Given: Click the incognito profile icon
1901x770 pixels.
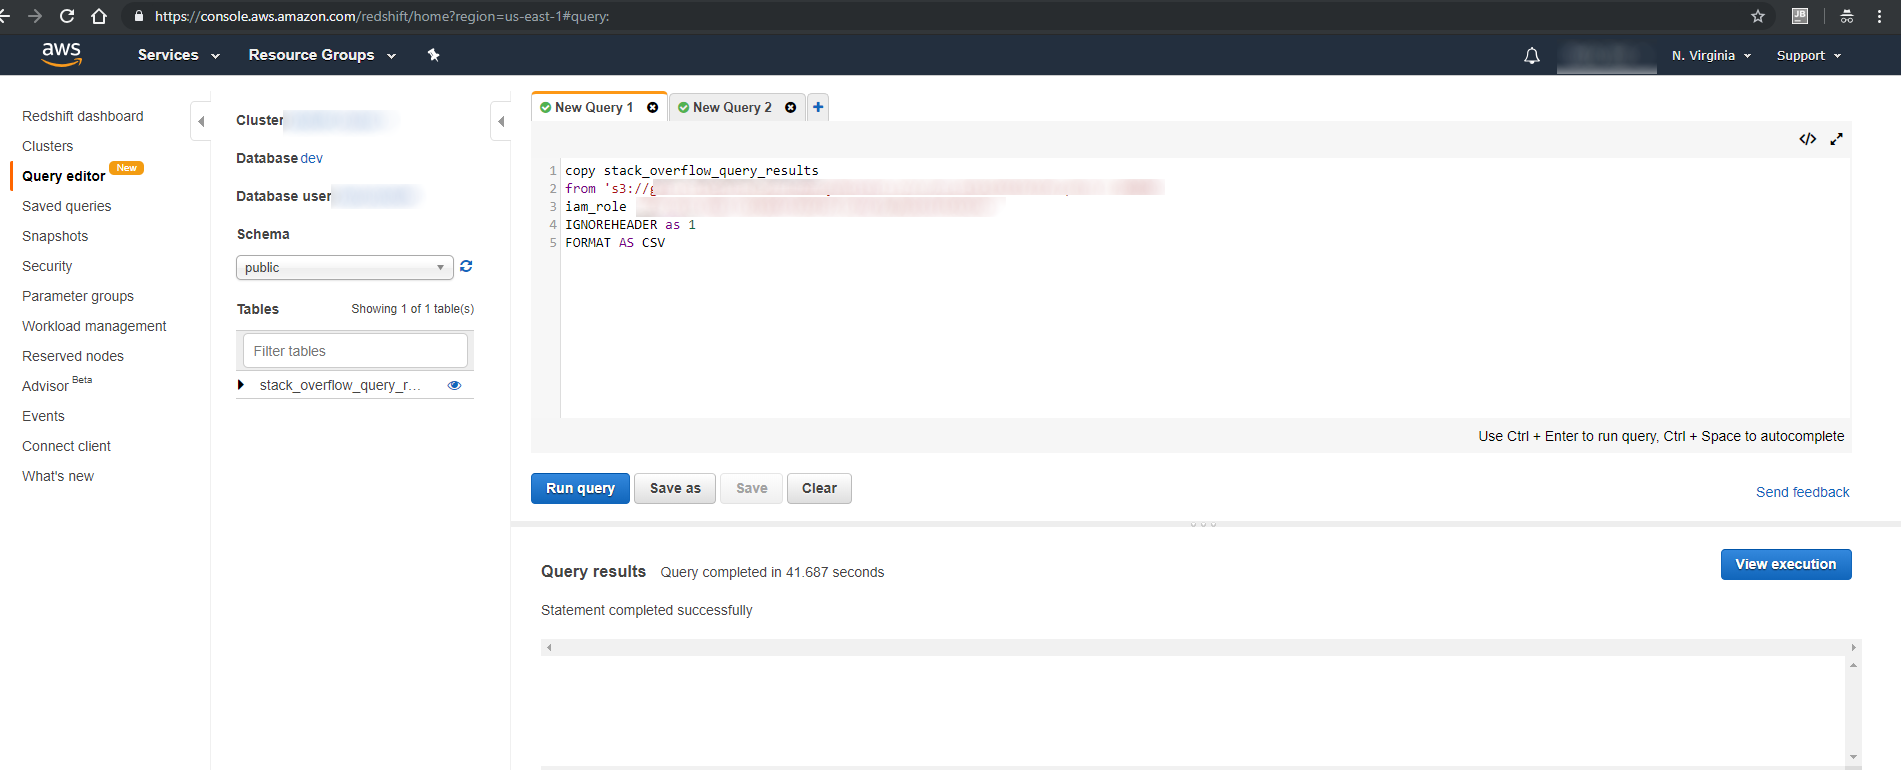Looking at the screenshot, I should [x=1847, y=16].
